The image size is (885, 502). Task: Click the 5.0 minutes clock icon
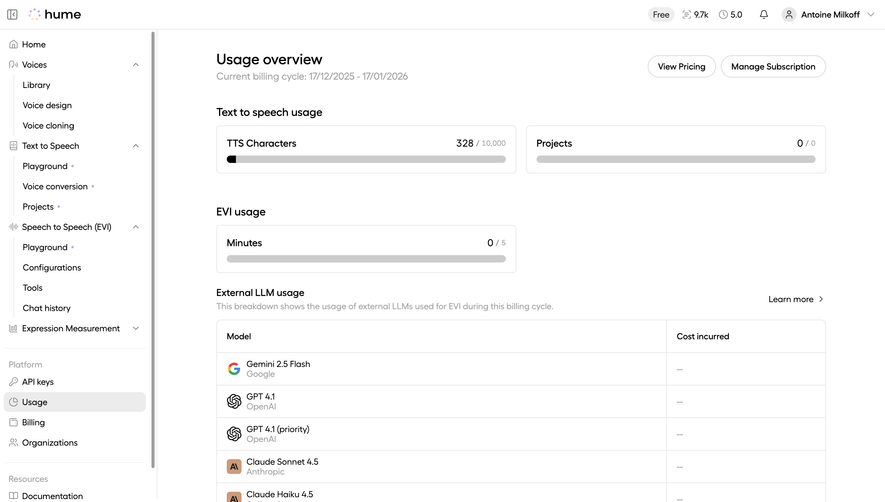(723, 15)
